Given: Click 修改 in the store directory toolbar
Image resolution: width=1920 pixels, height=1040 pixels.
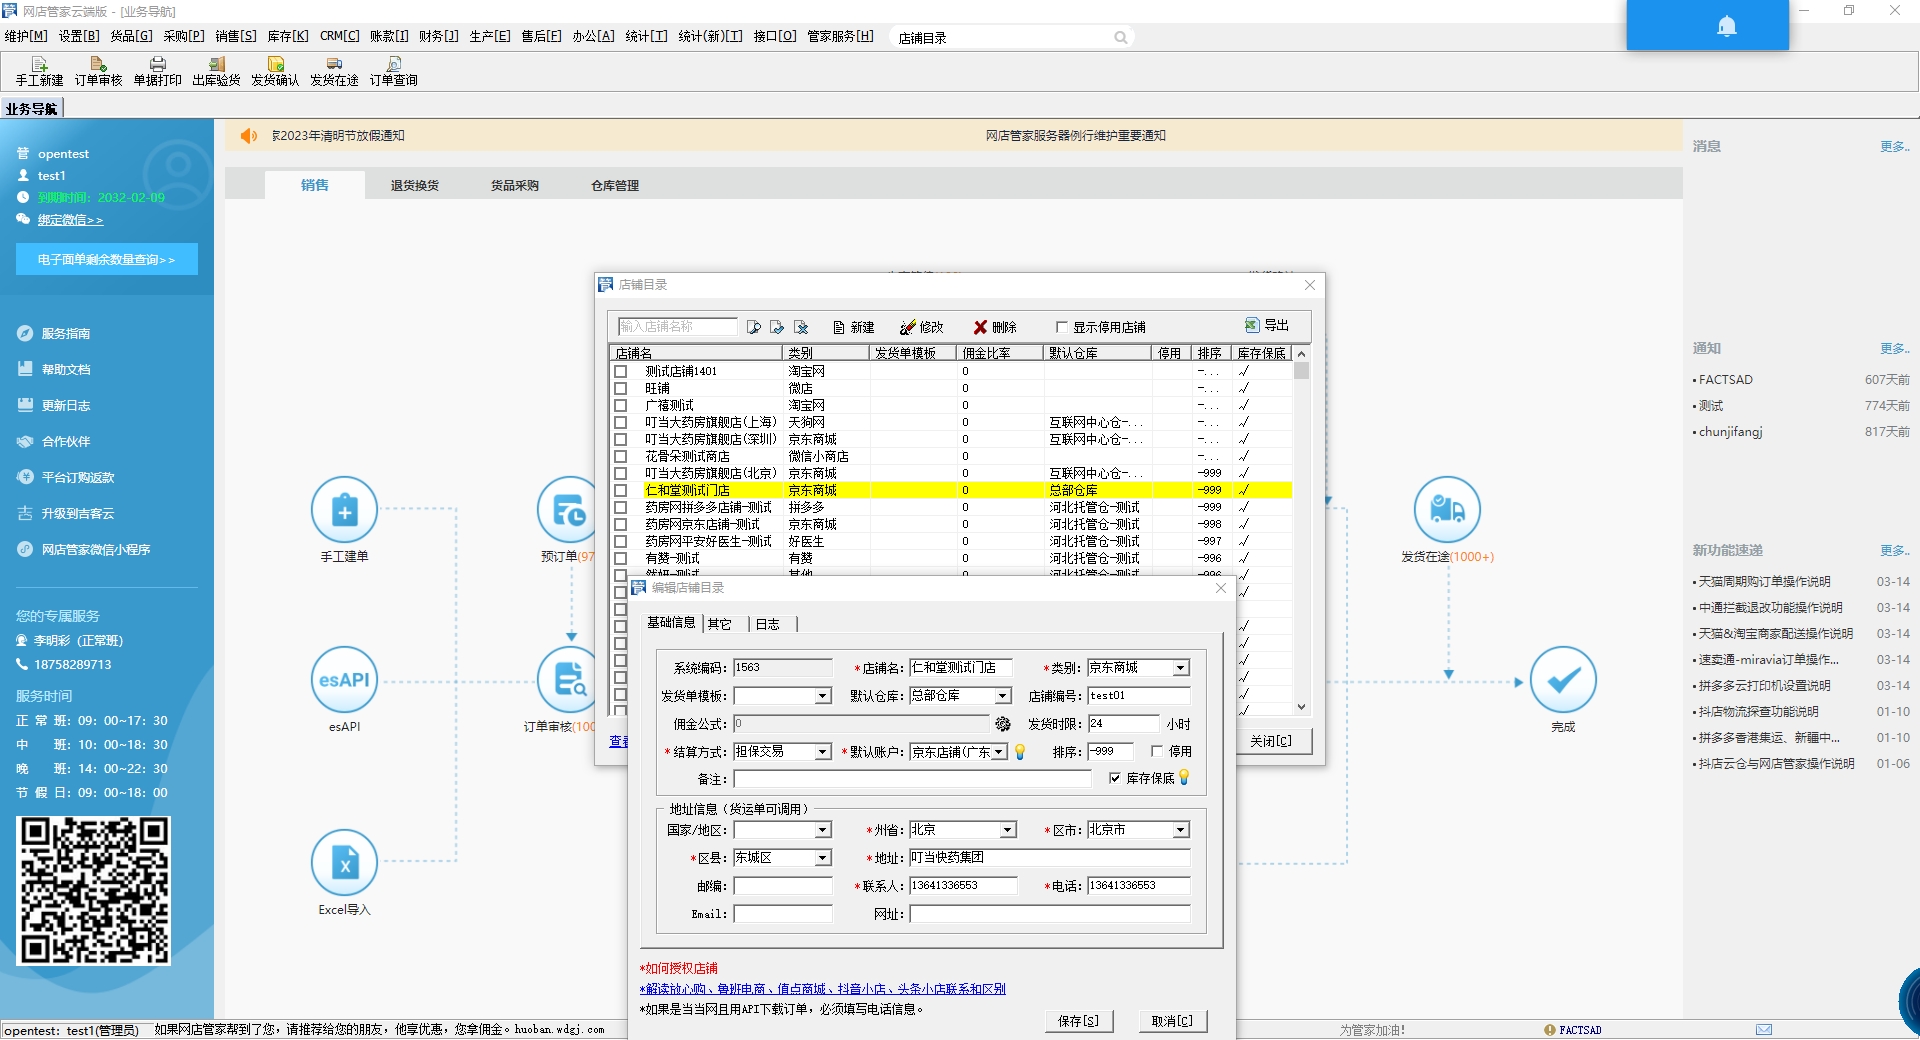Looking at the screenshot, I should click(x=922, y=327).
